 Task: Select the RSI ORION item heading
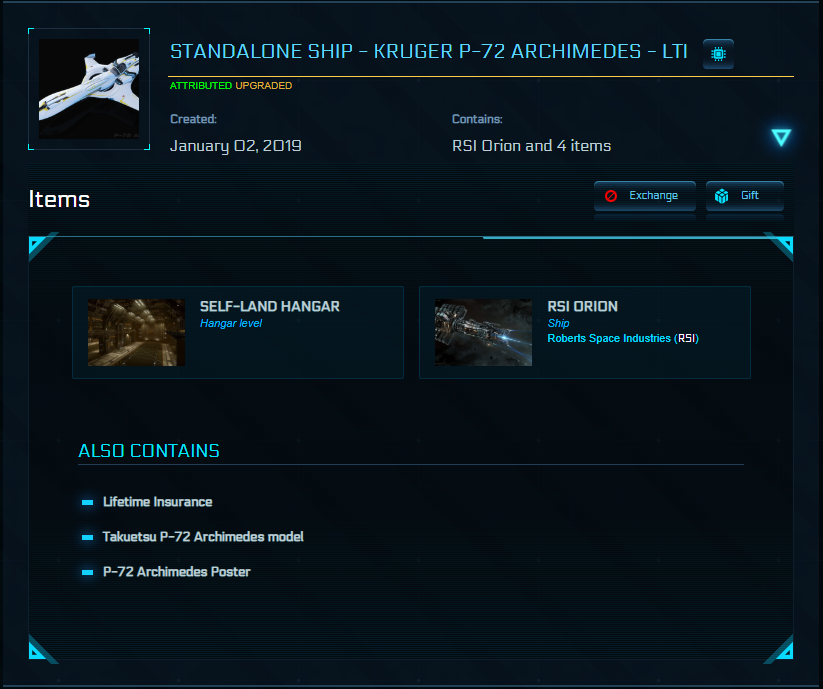pos(583,307)
